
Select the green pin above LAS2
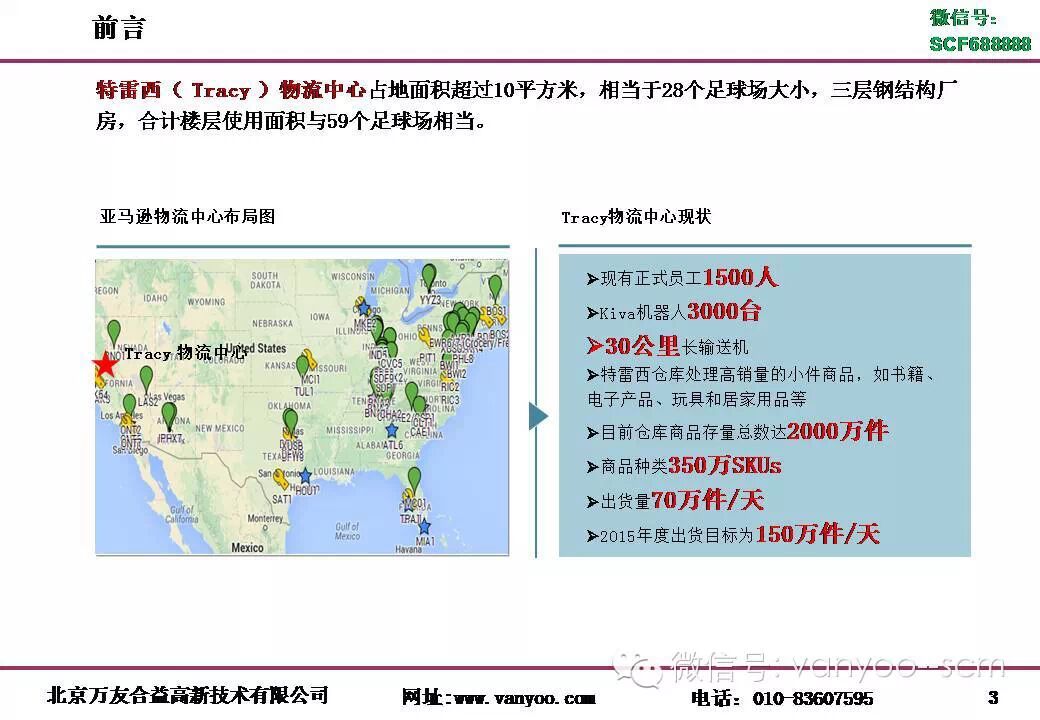146,379
